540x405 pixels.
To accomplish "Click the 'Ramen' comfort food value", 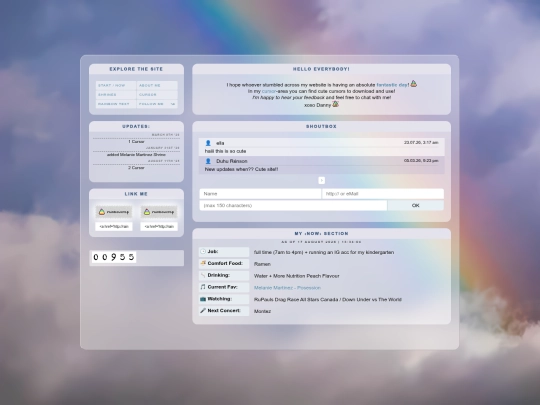I will (x=262, y=264).
